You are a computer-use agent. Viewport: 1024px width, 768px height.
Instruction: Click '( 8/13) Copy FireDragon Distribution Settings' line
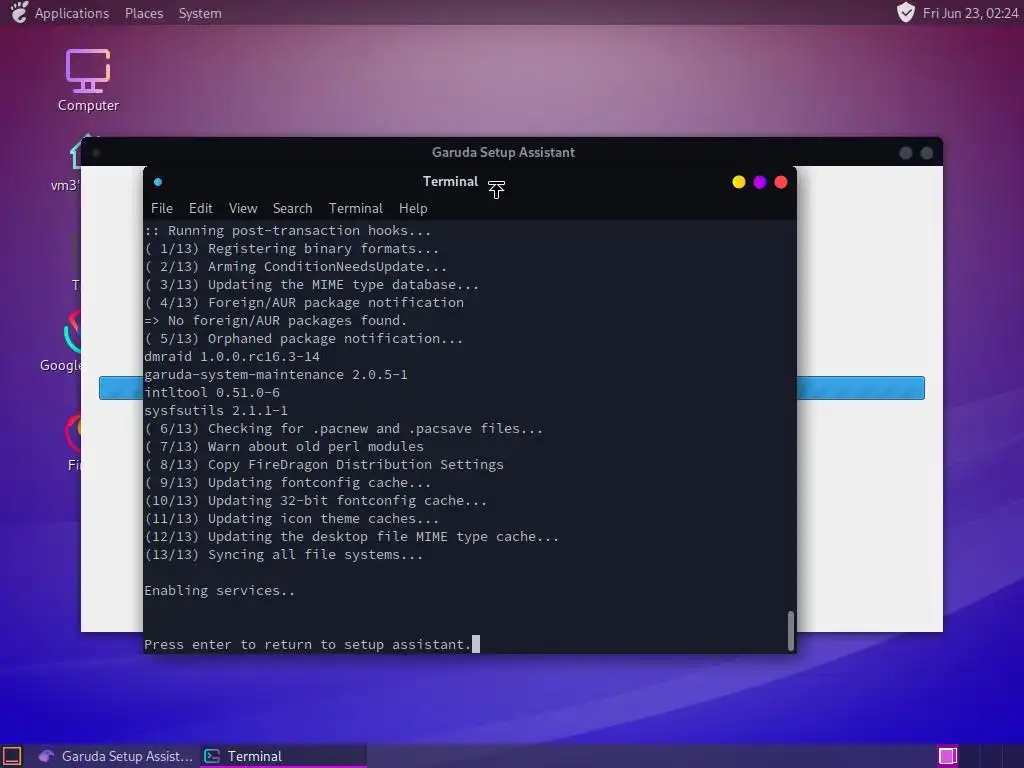324,464
